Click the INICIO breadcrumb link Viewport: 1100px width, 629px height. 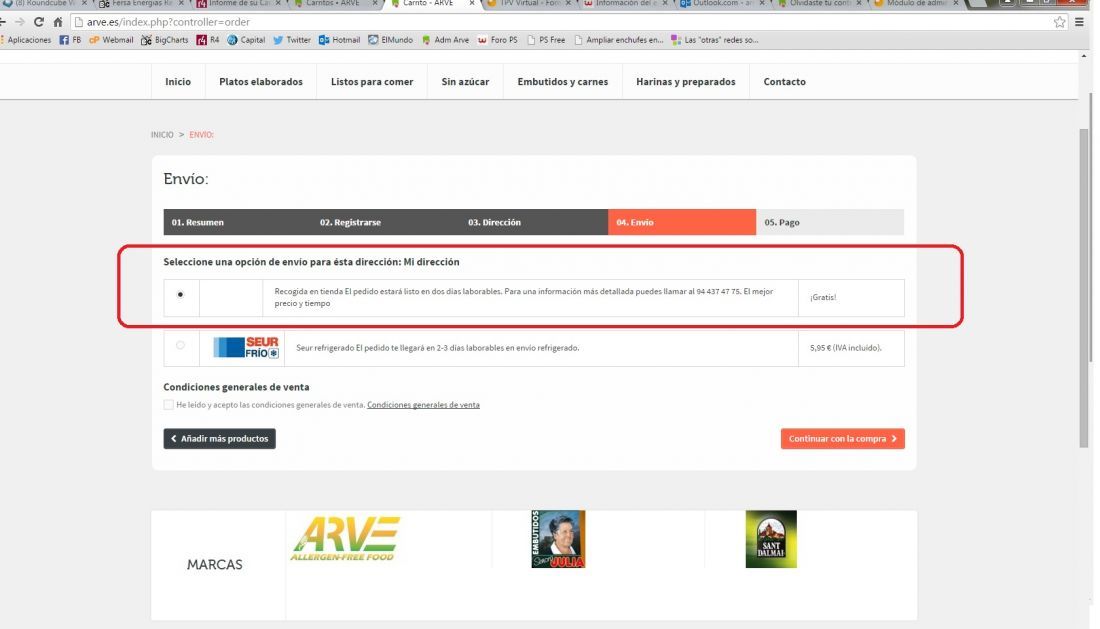(x=162, y=135)
